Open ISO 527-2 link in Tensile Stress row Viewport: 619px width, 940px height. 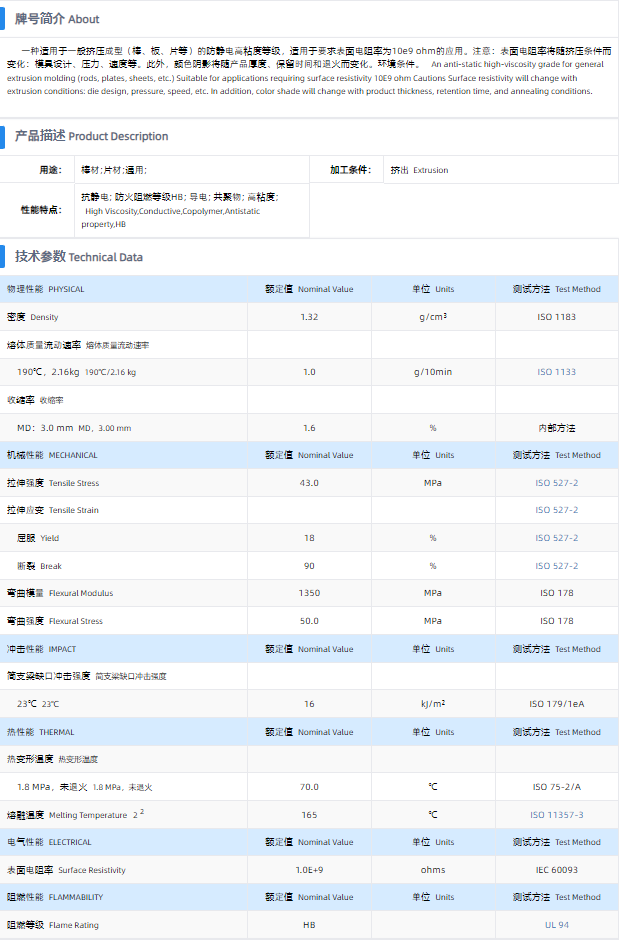pos(556,483)
